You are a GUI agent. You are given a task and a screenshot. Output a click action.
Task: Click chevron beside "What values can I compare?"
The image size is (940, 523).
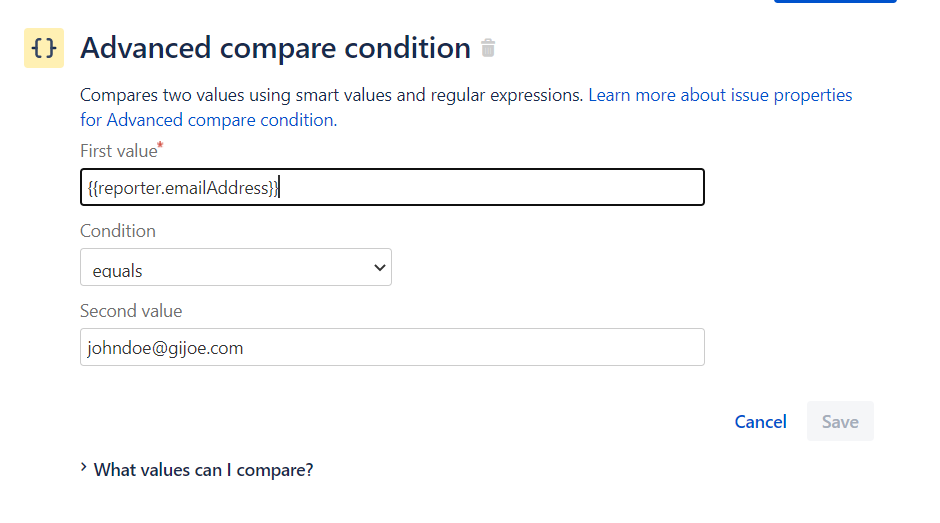click(84, 467)
